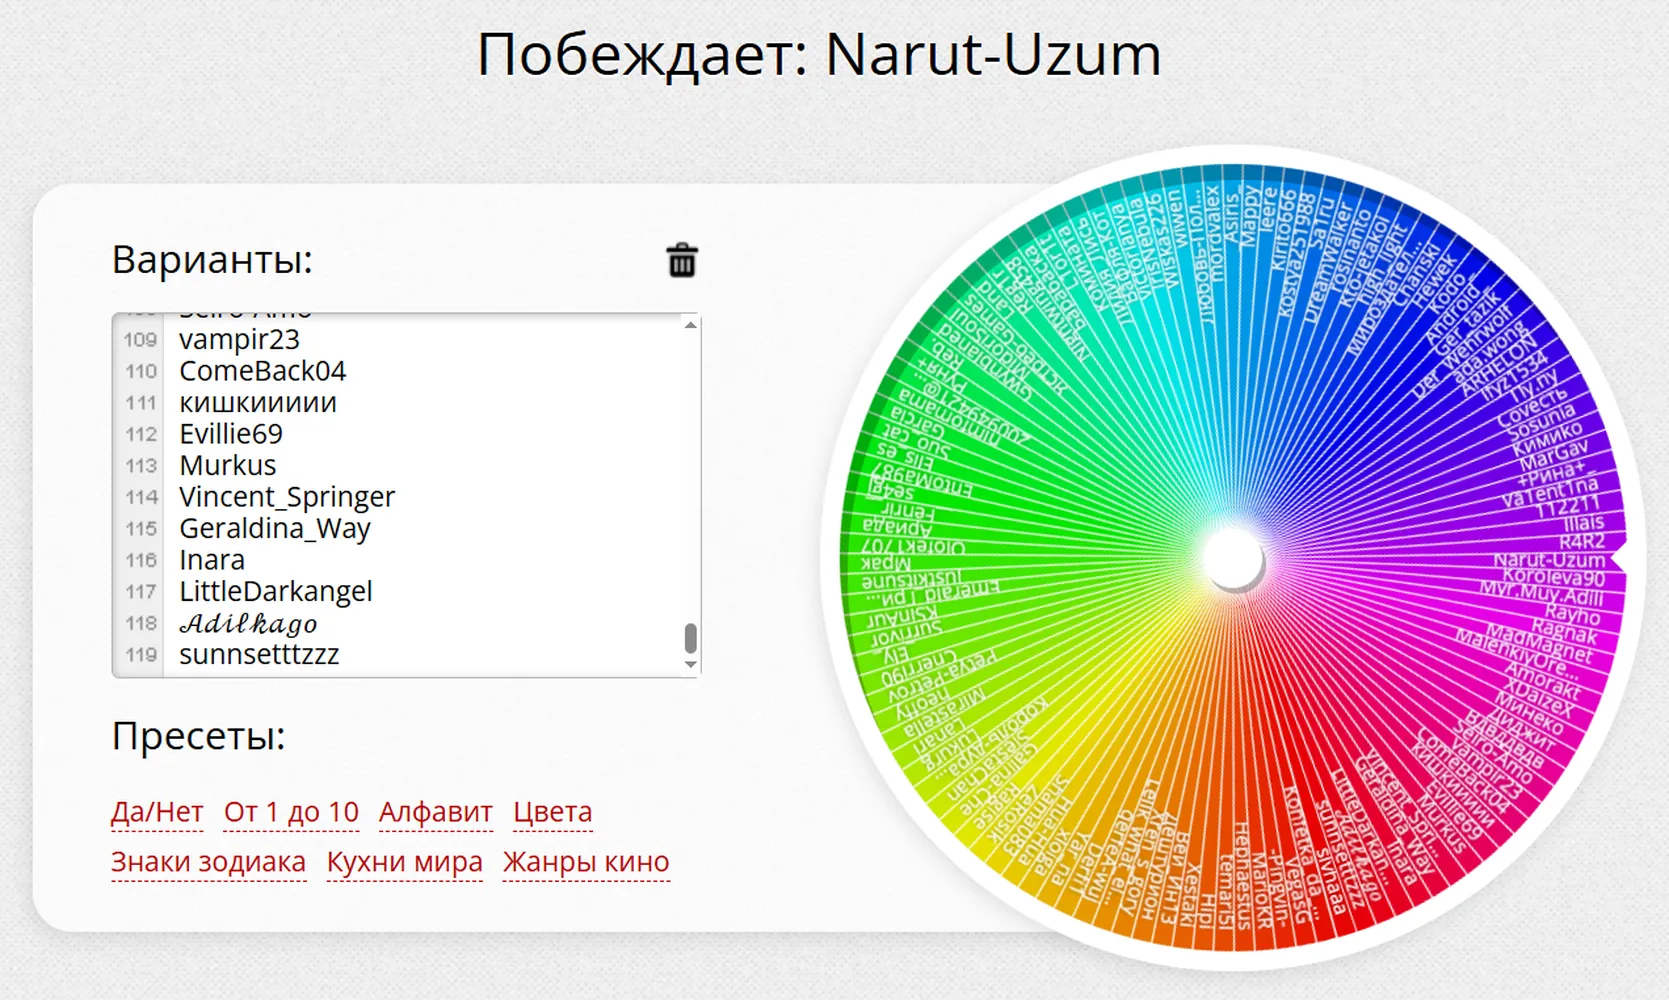The width and height of the screenshot is (1669, 1000).
Task: Click the sunnsetttzzz line
Action: click(x=259, y=655)
